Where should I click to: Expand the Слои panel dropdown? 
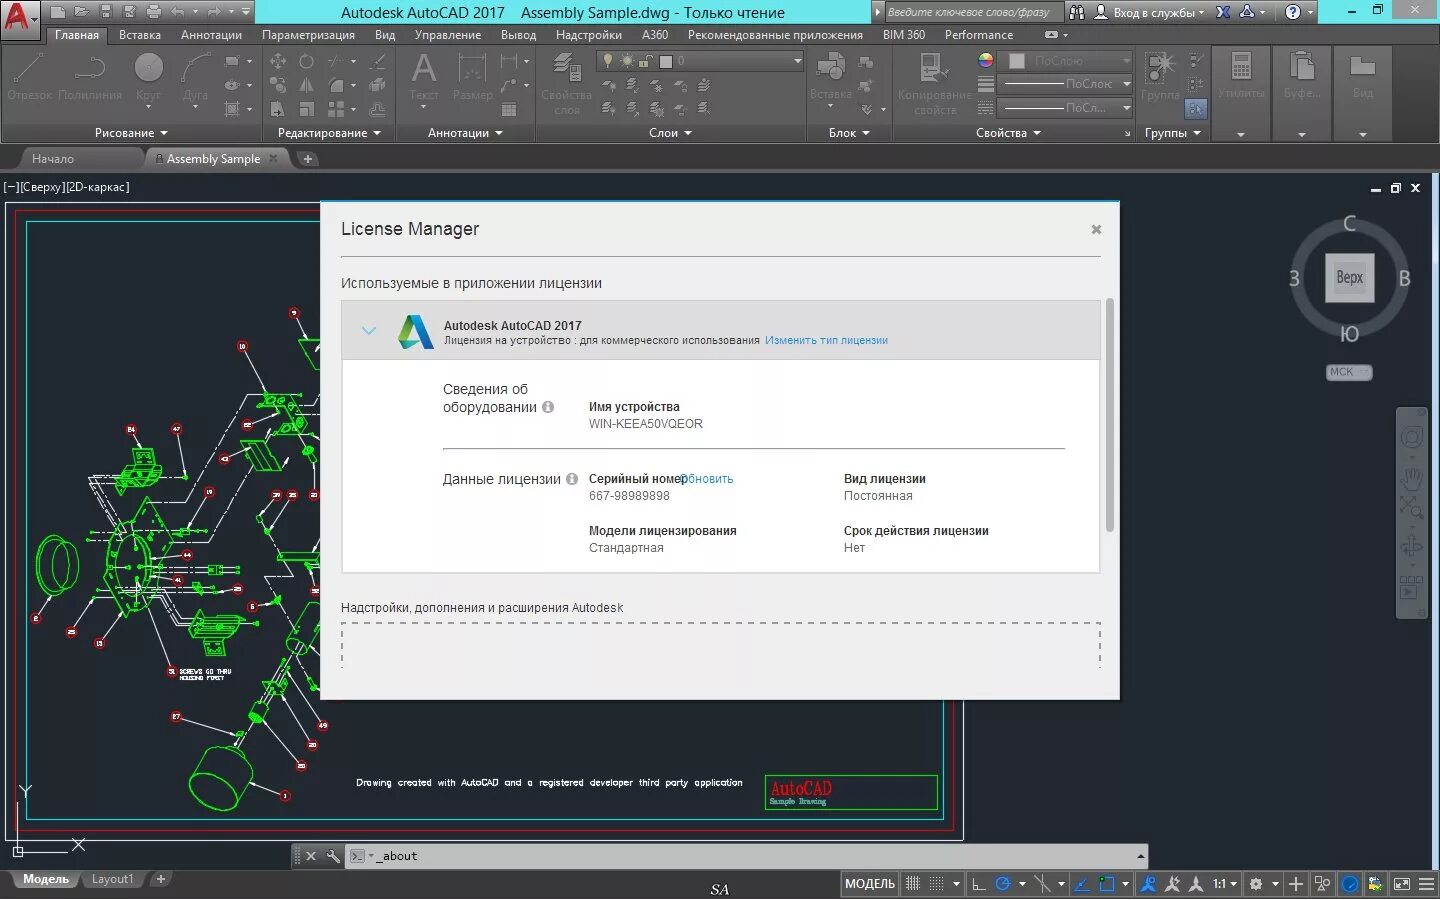[x=670, y=132]
